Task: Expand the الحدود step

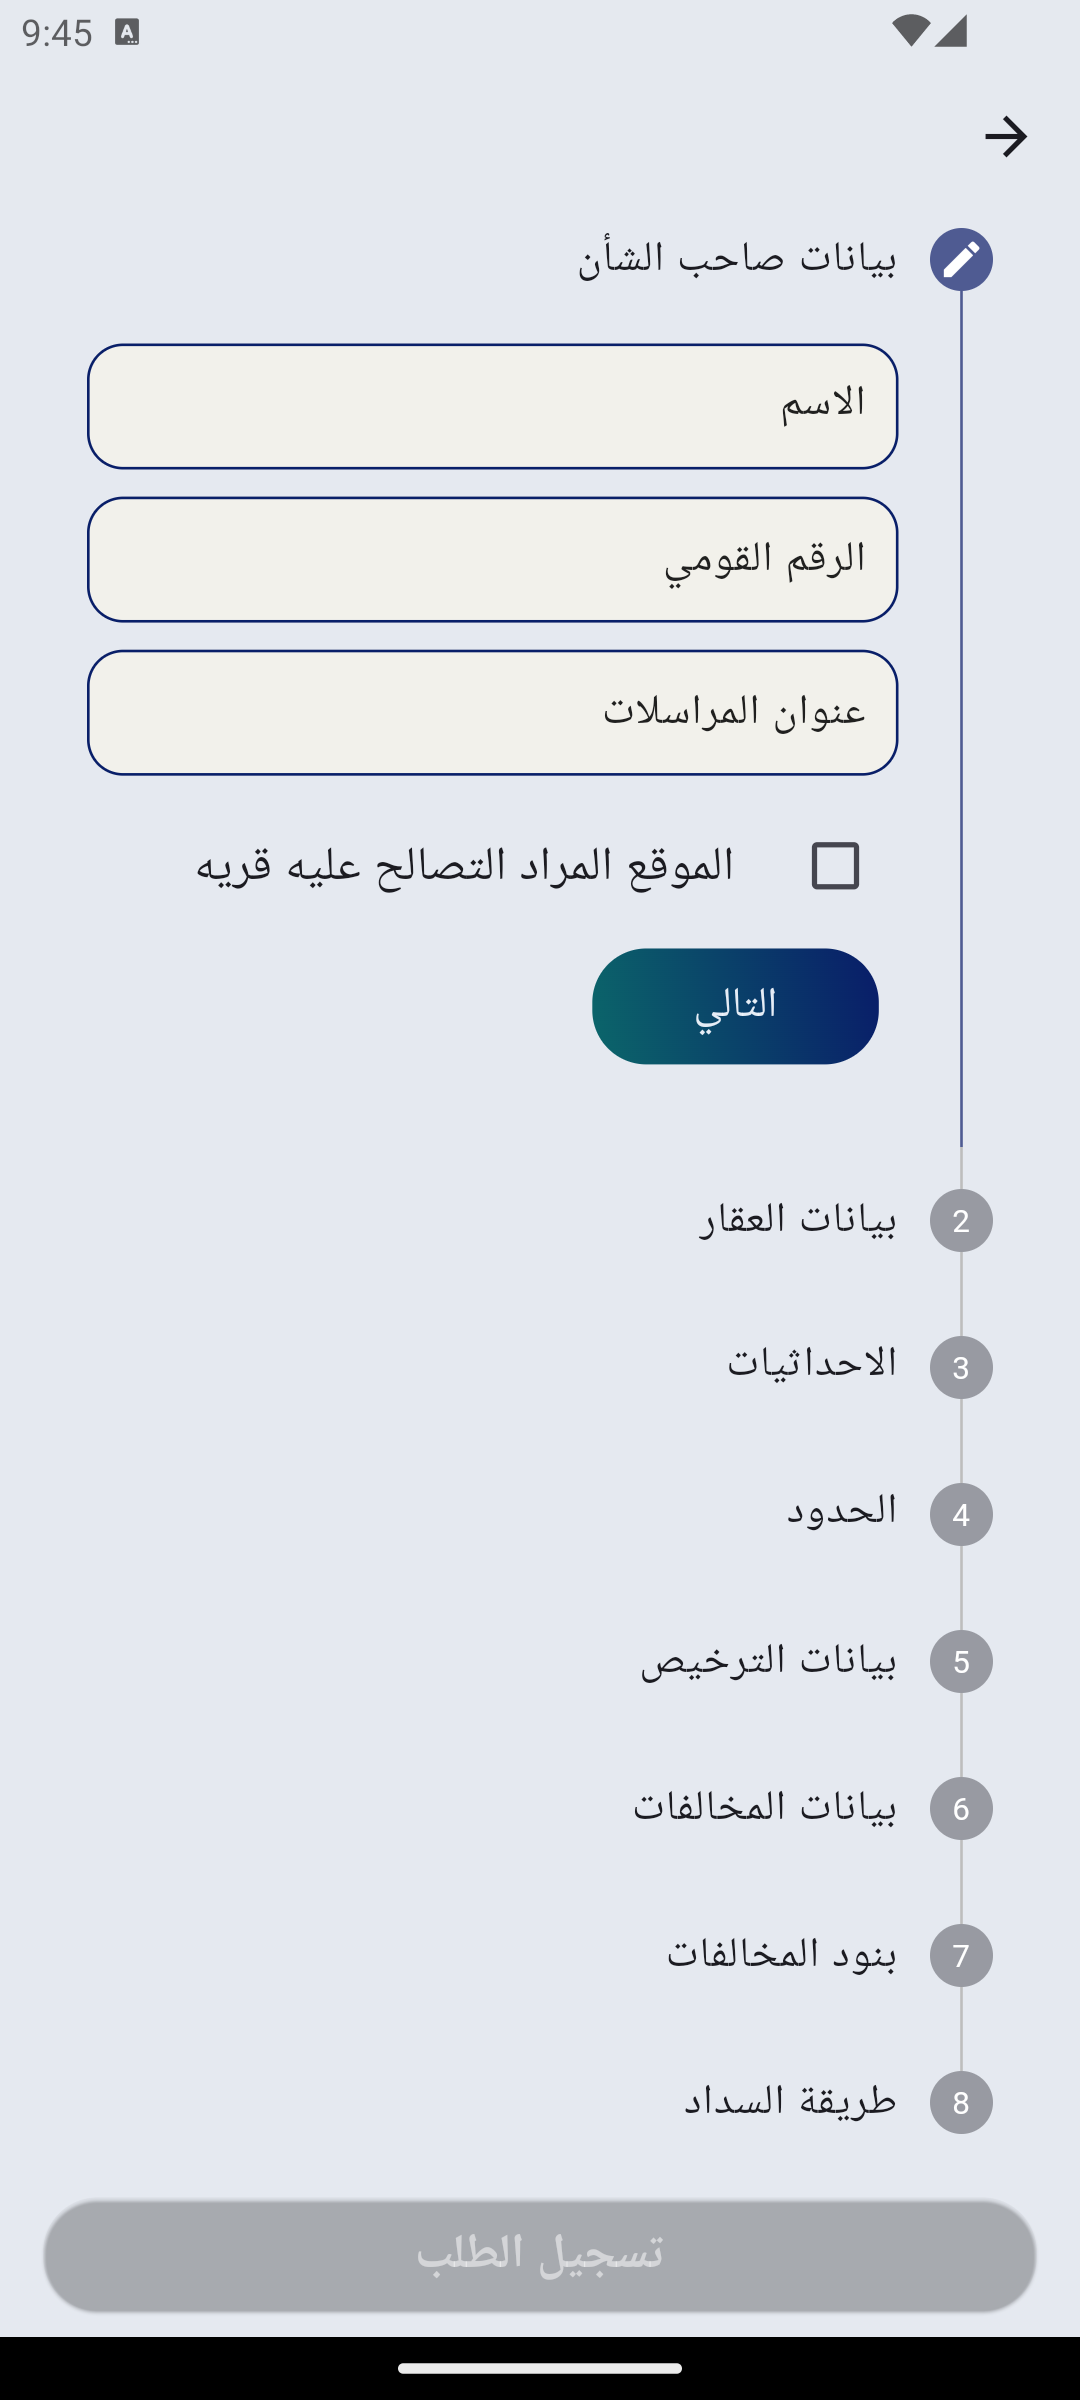Action: point(841,1511)
